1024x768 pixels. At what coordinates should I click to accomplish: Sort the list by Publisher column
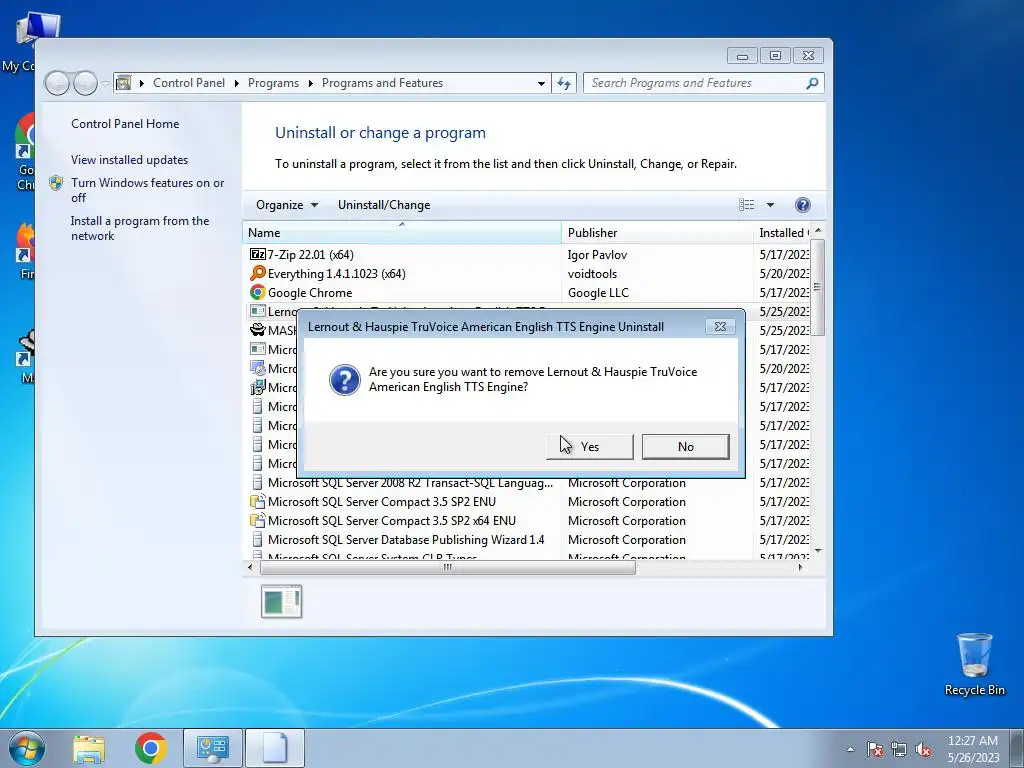[x=657, y=232]
